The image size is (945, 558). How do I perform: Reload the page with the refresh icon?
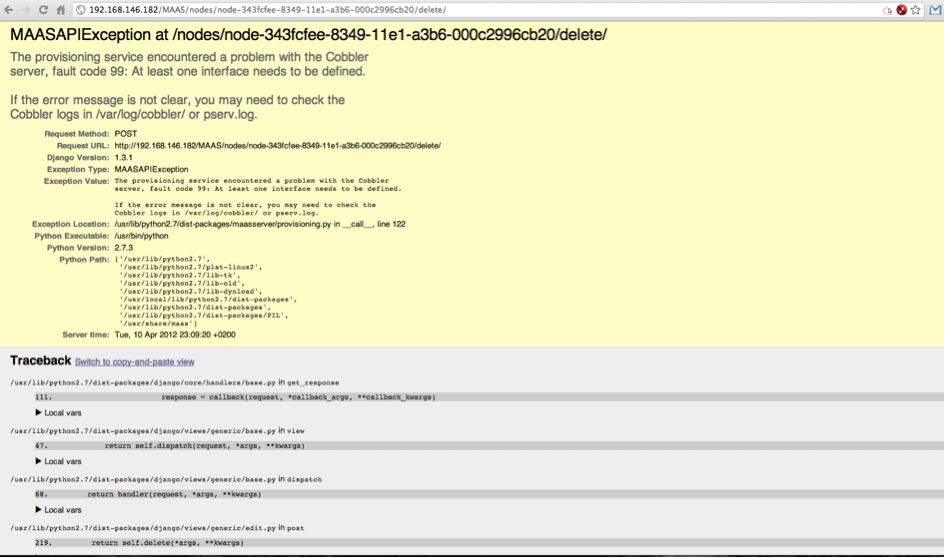point(43,10)
